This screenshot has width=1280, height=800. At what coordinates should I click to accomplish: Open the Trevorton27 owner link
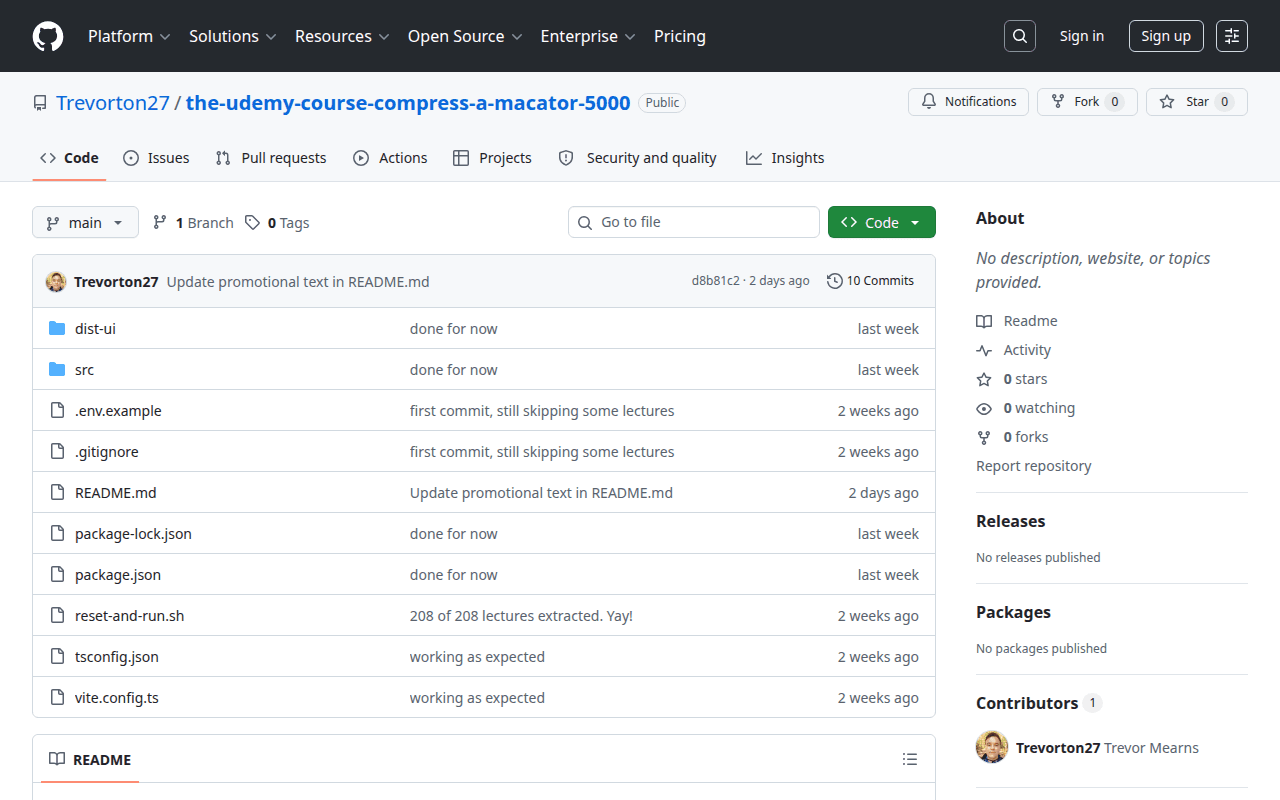pos(113,103)
